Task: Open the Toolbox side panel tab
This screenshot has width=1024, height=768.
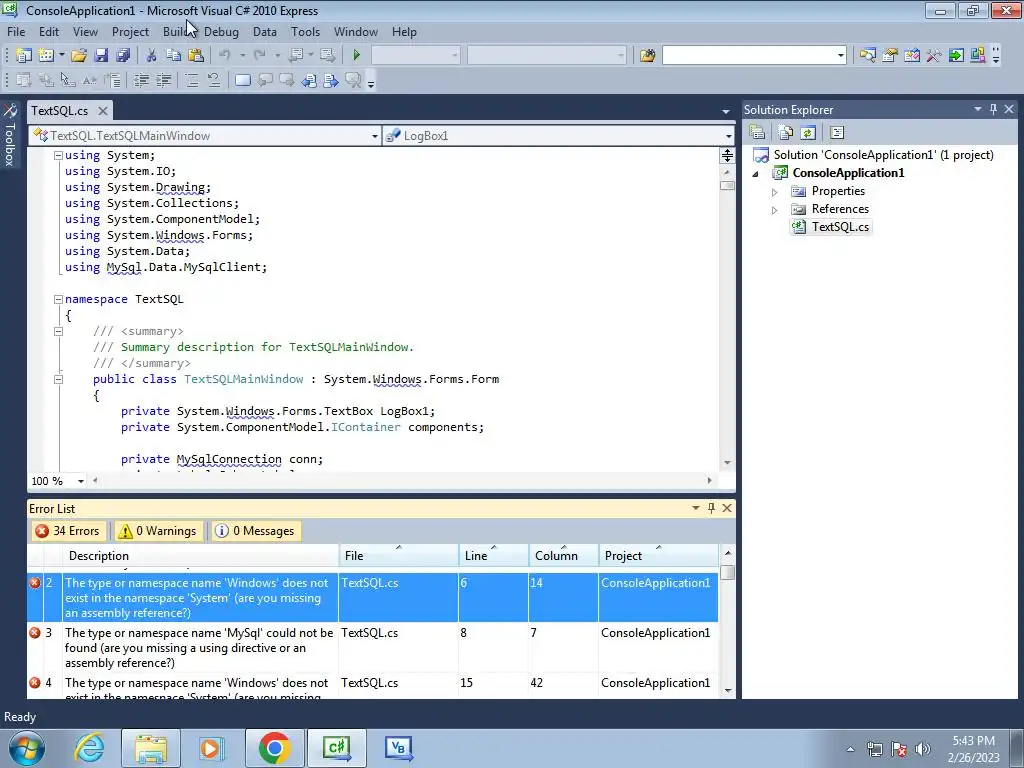Action: pyautogui.click(x=10, y=136)
